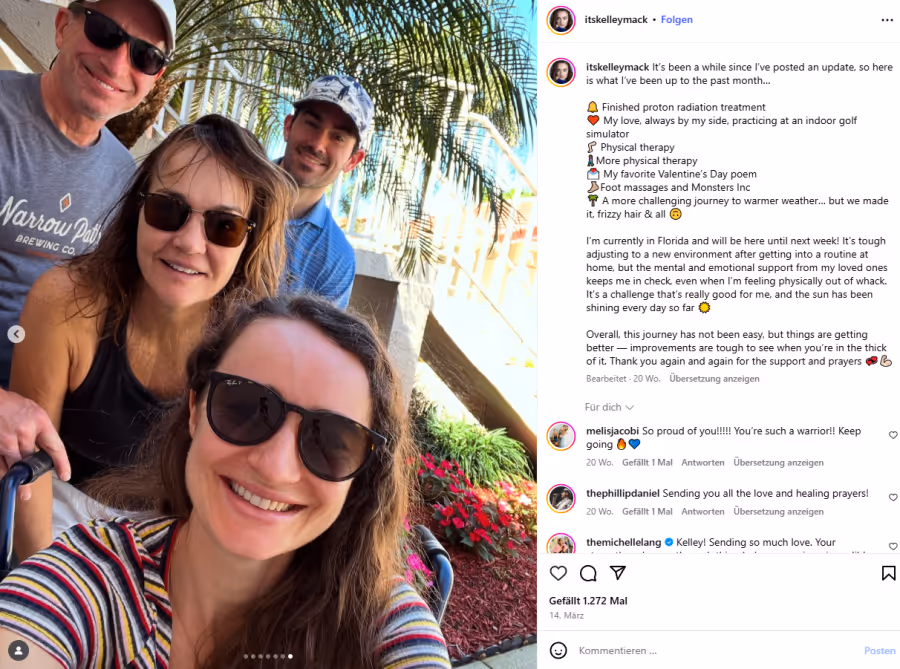Like thephillipdaniel's comment
Screen dimensions: 900x669
click(893, 497)
